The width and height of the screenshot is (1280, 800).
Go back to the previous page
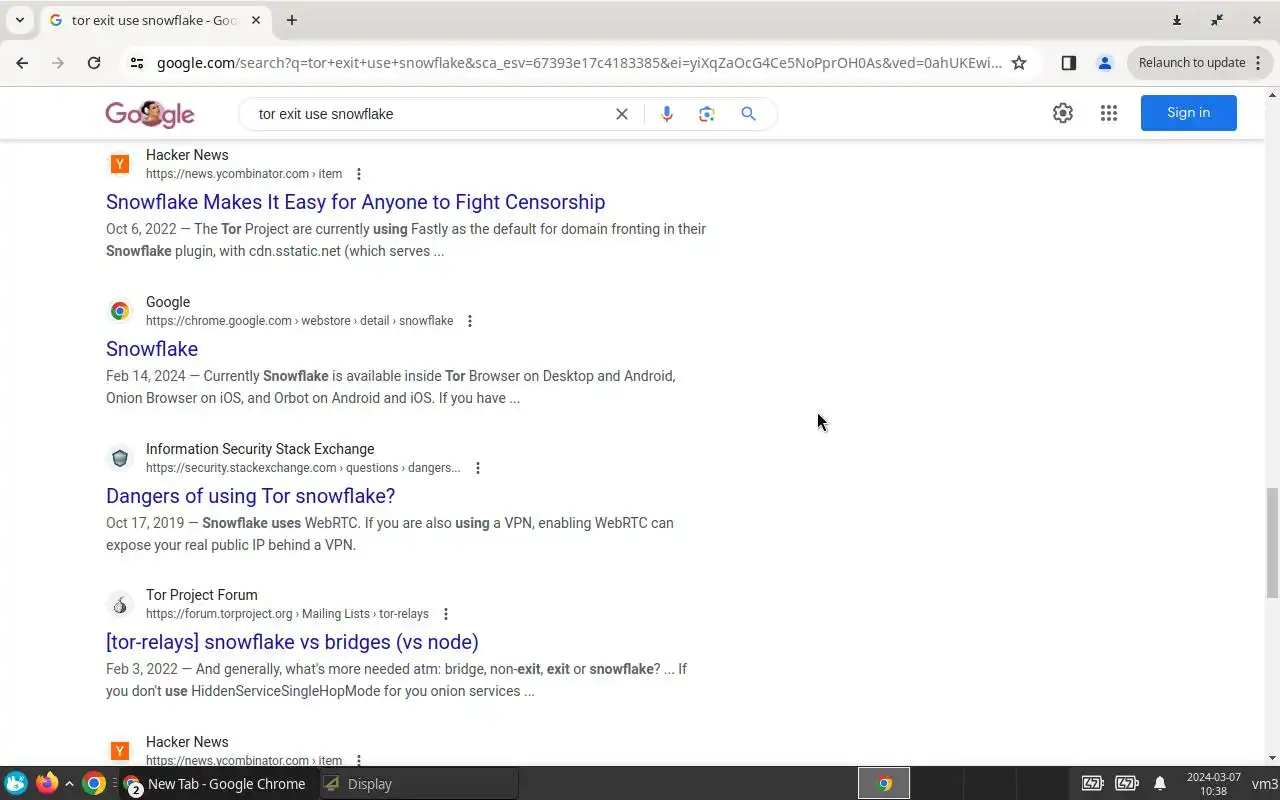tap(22, 62)
